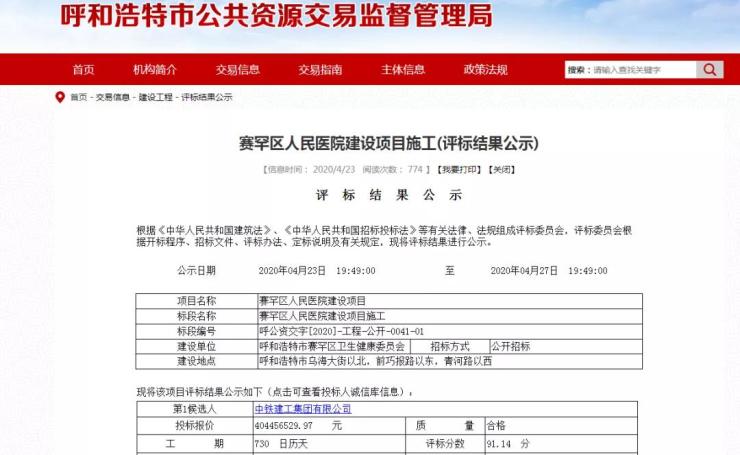740x455 pixels.
Task: Open 政策法规 from the navigation bar
Action: (485, 70)
